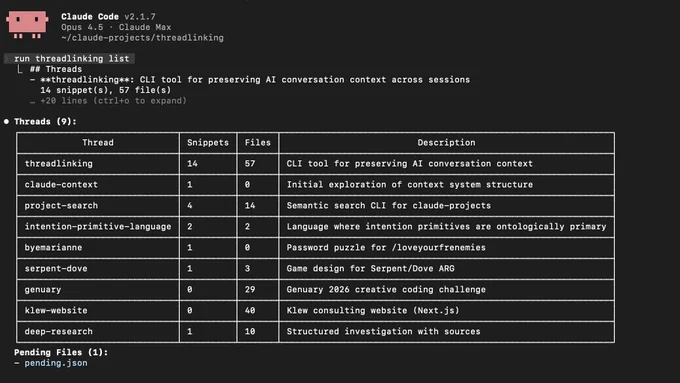The width and height of the screenshot is (680, 383).
Task: Open the pending.json file link
Action: [56, 363]
